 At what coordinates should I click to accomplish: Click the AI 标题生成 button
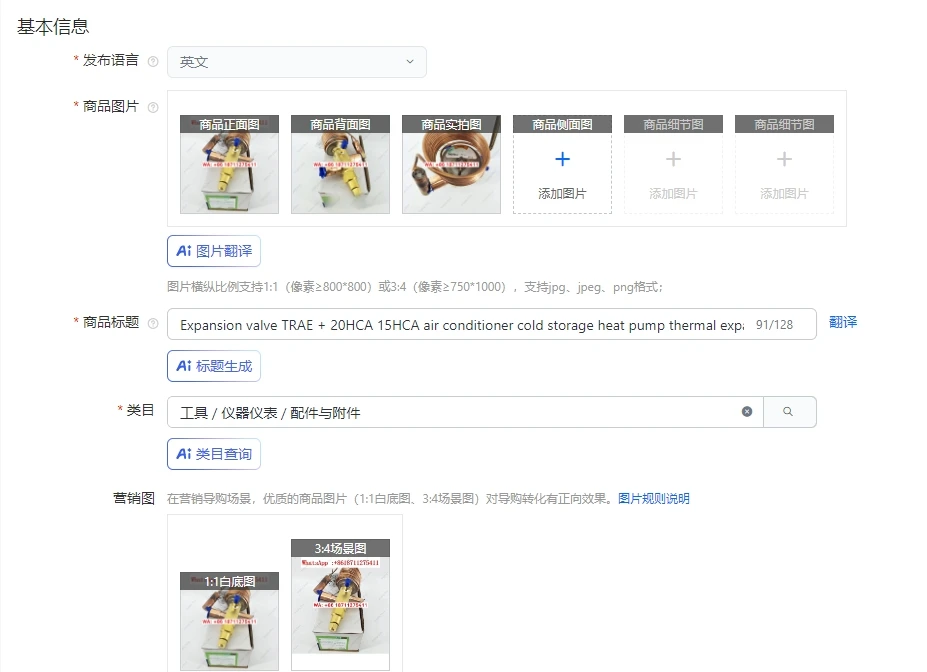pyautogui.click(x=214, y=366)
